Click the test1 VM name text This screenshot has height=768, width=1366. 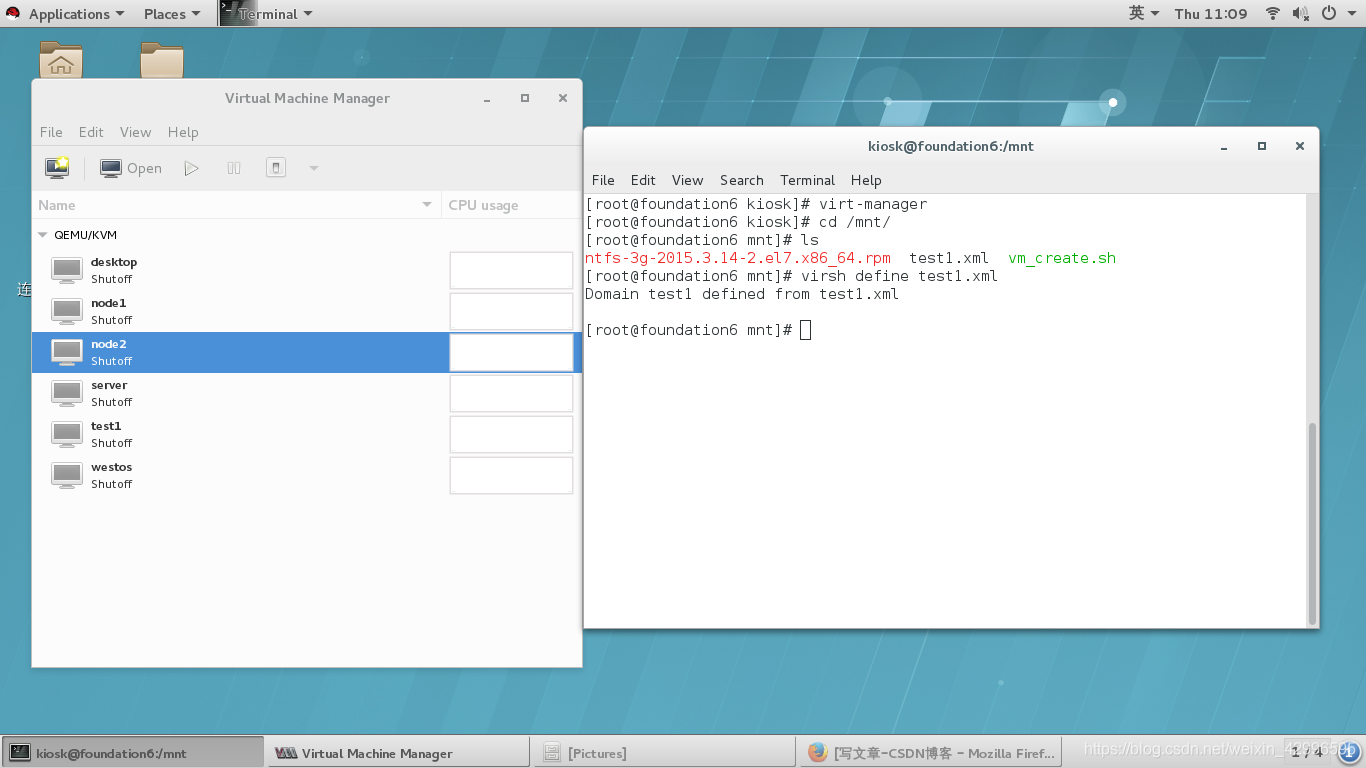pos(106,426)
